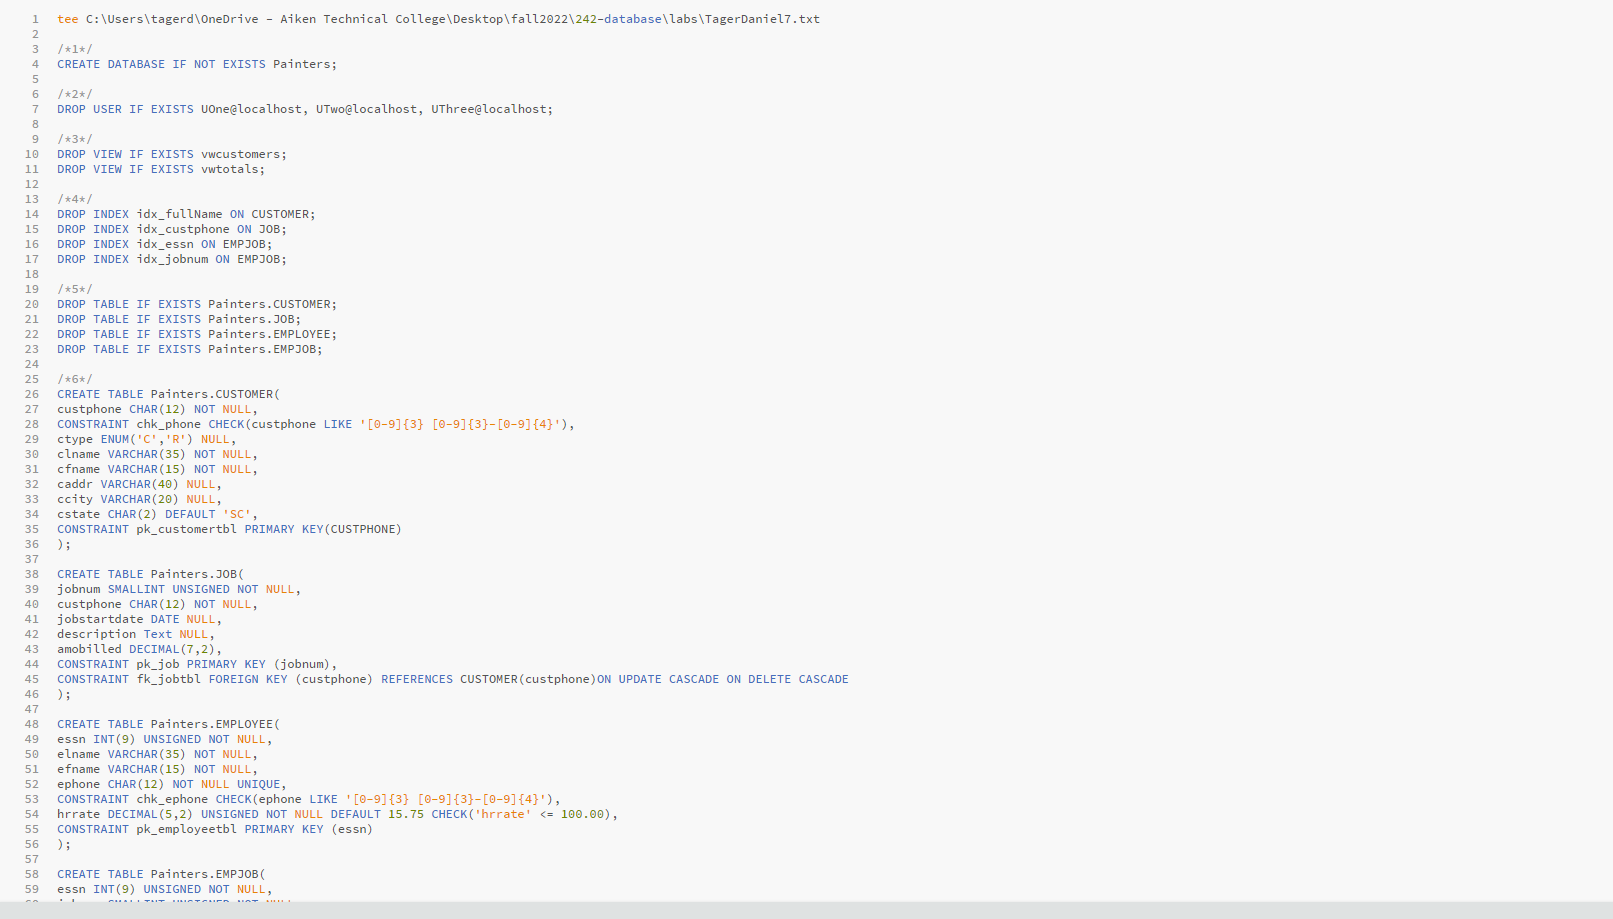Screen dimensions: 1613x919
Task: Click the tee file path on line 1
Action: [452, 19]
